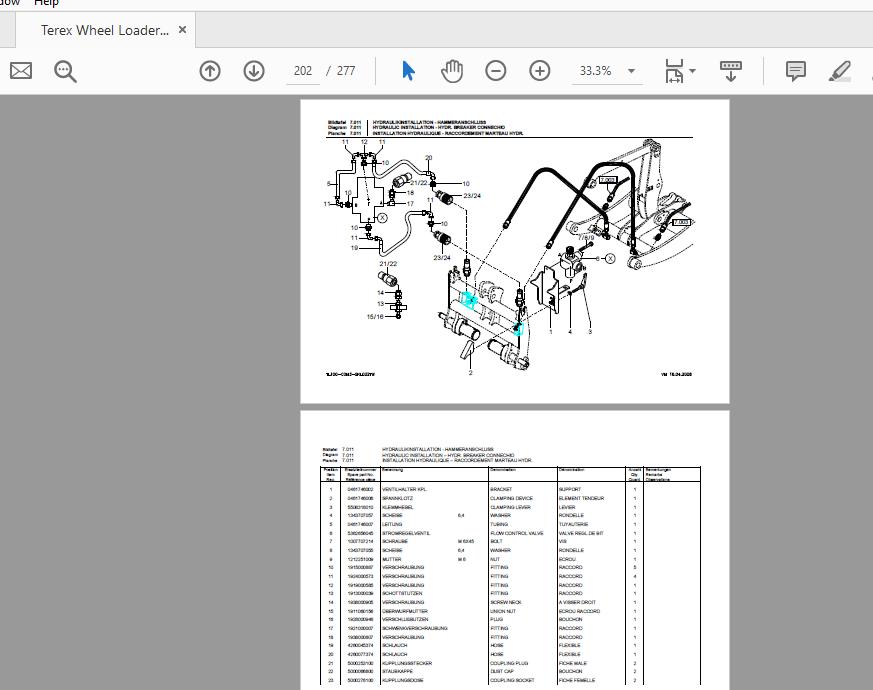This screenshot has height=690, width=873.
Task: Select the Hand tool for panning
Action: 452,71
